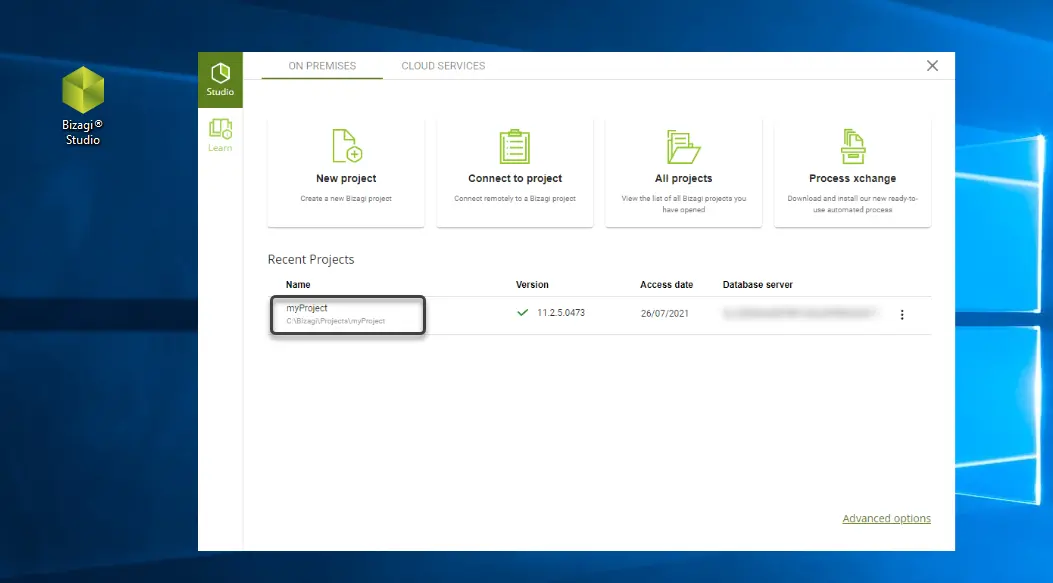Click the Connect to project card
1053x583 pixels.
[x=515, y=173]
